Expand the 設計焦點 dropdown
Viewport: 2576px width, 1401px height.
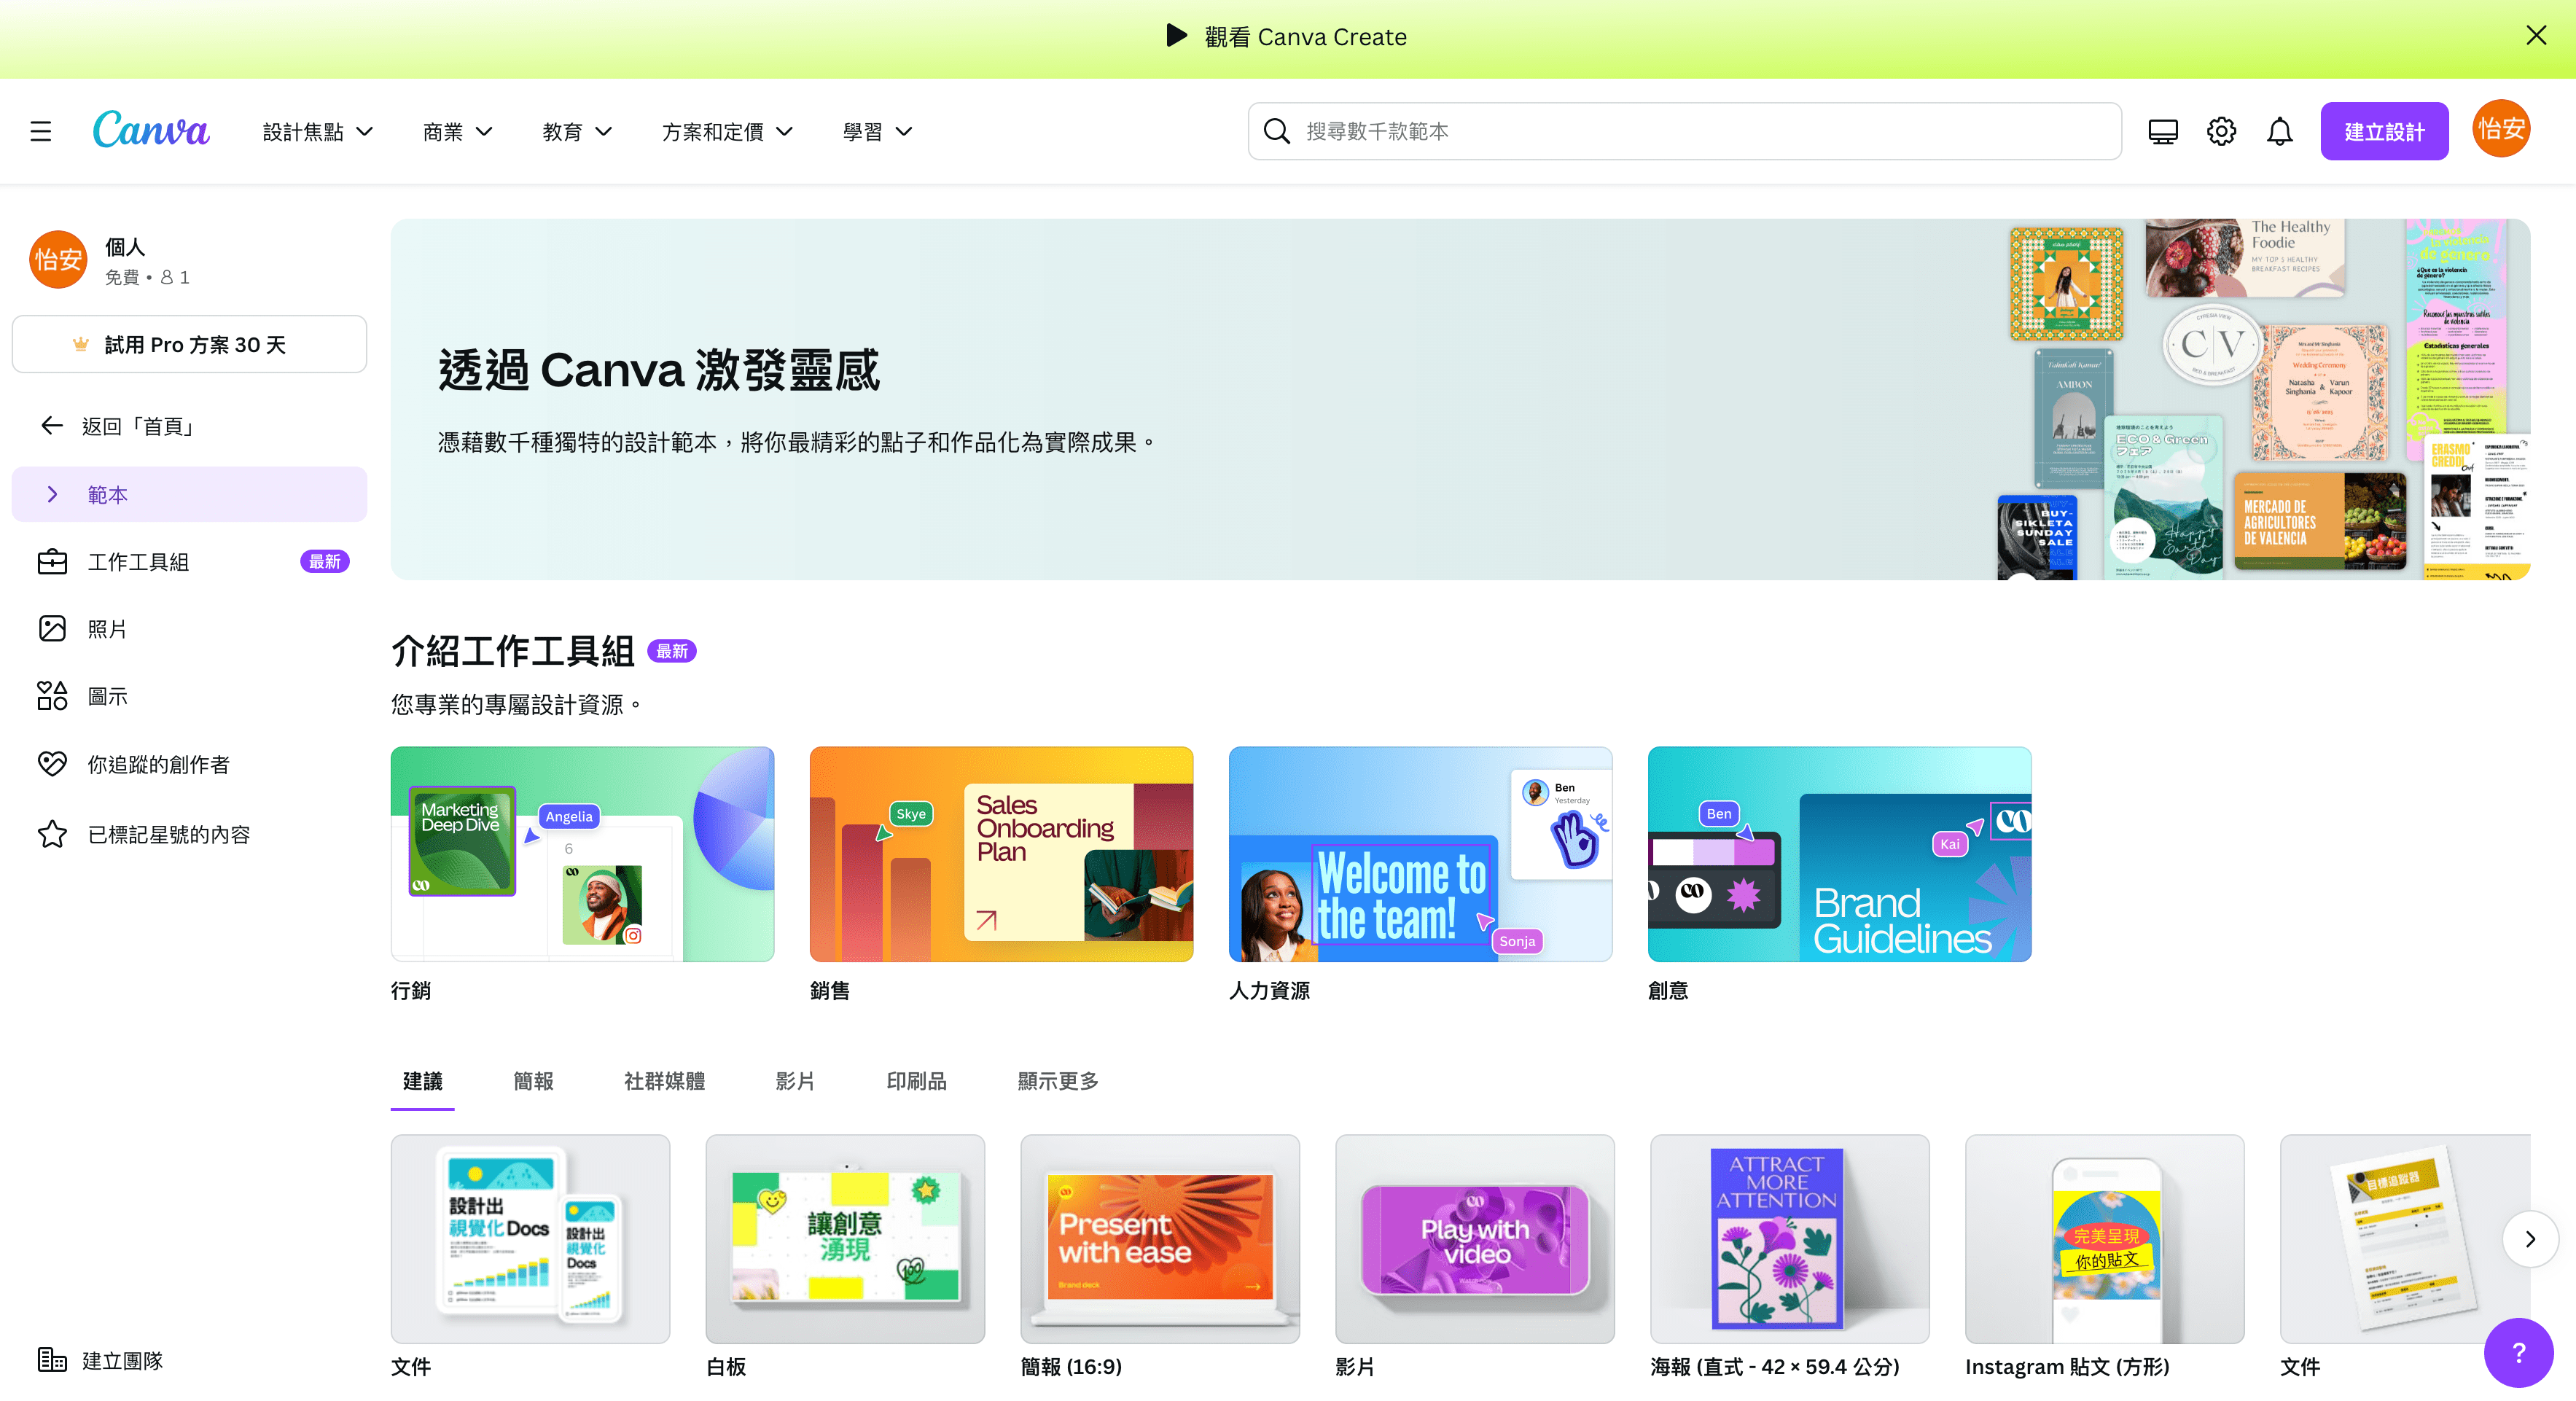pos(318,132)
